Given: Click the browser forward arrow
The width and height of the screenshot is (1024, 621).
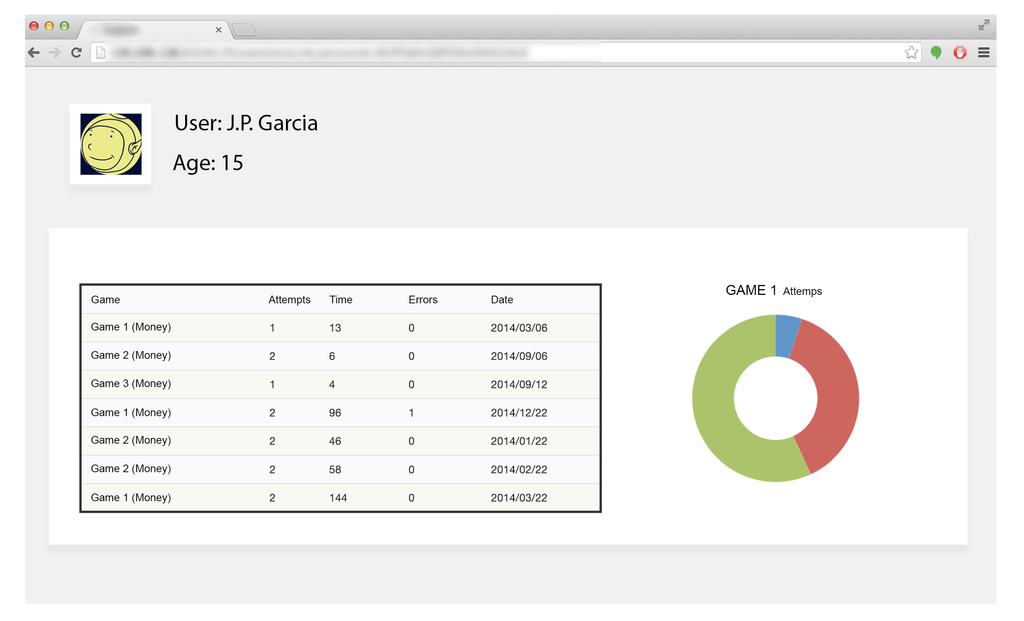Looking at the screenshot, I should click(x=55, y=52).
